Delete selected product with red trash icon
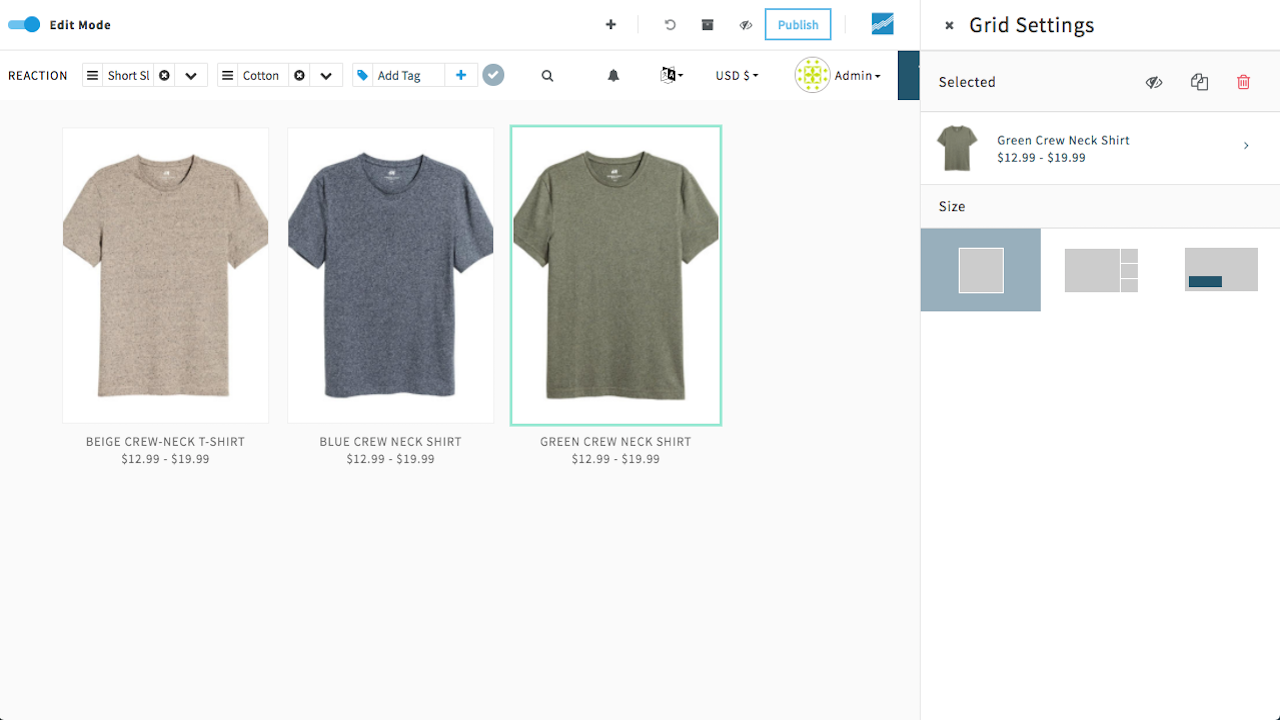The image size is (1280, 720). tap(1244, 82)
